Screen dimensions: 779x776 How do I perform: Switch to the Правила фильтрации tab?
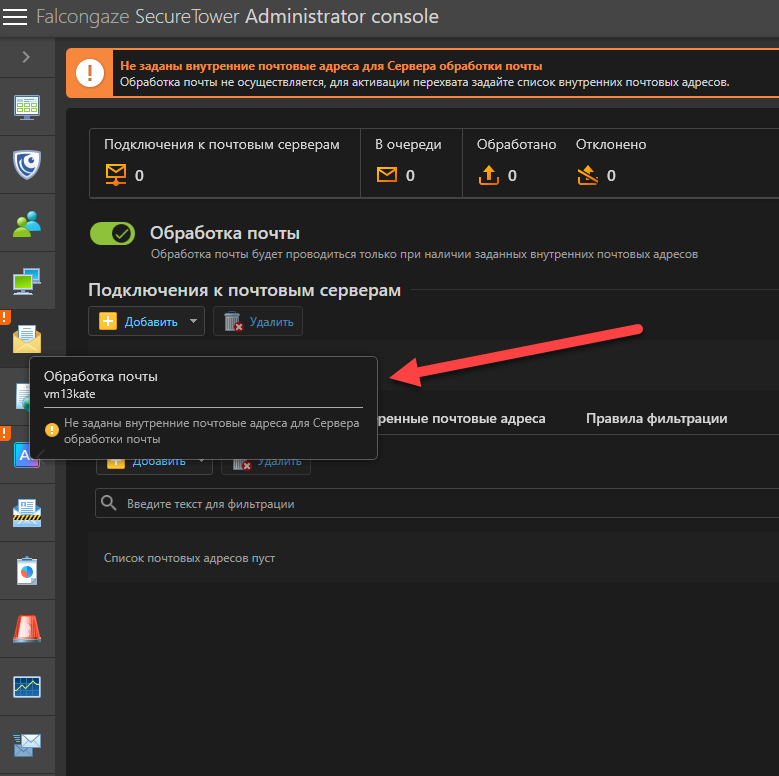coord(656,418)
